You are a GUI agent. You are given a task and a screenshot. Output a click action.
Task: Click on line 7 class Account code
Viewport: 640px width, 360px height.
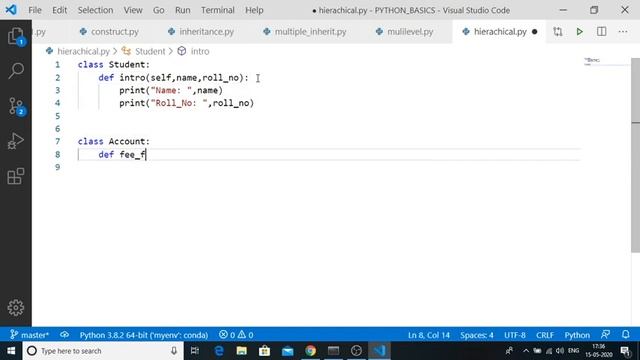point(114,141)
